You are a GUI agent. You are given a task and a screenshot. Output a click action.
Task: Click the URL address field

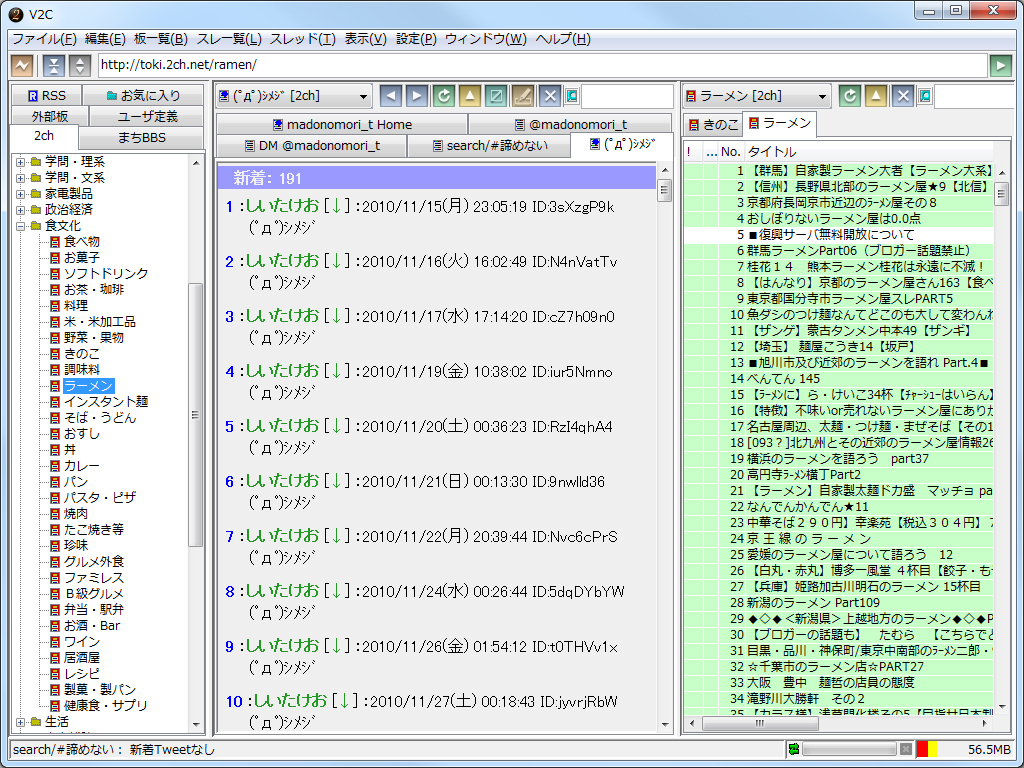click(x=542, y=65)
